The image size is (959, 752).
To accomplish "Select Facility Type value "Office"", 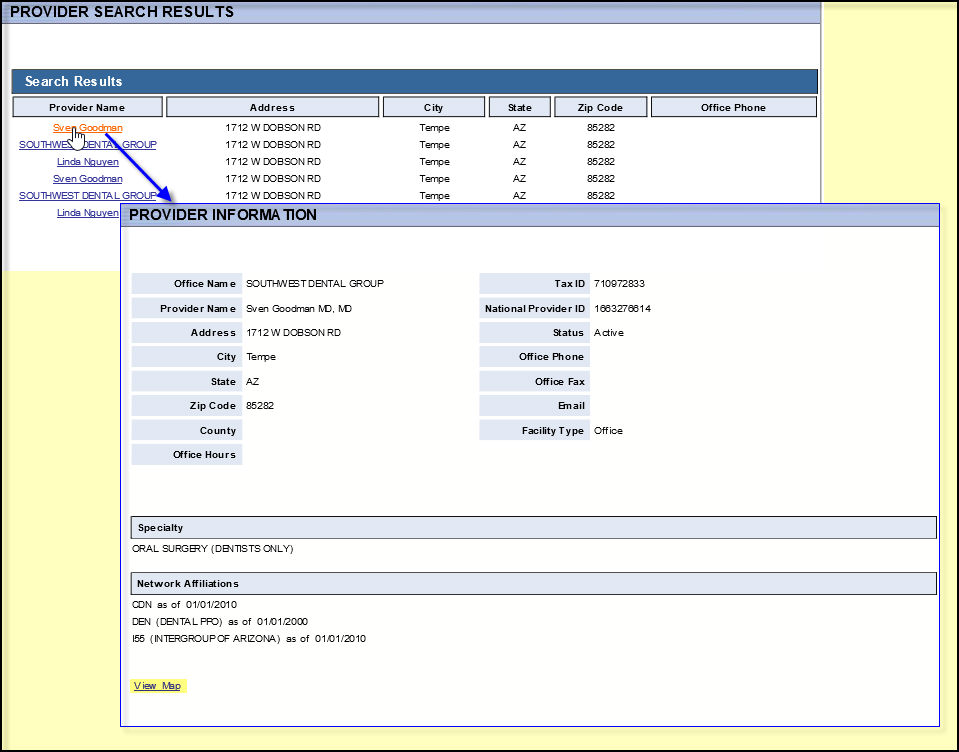I will click(609, 430).
